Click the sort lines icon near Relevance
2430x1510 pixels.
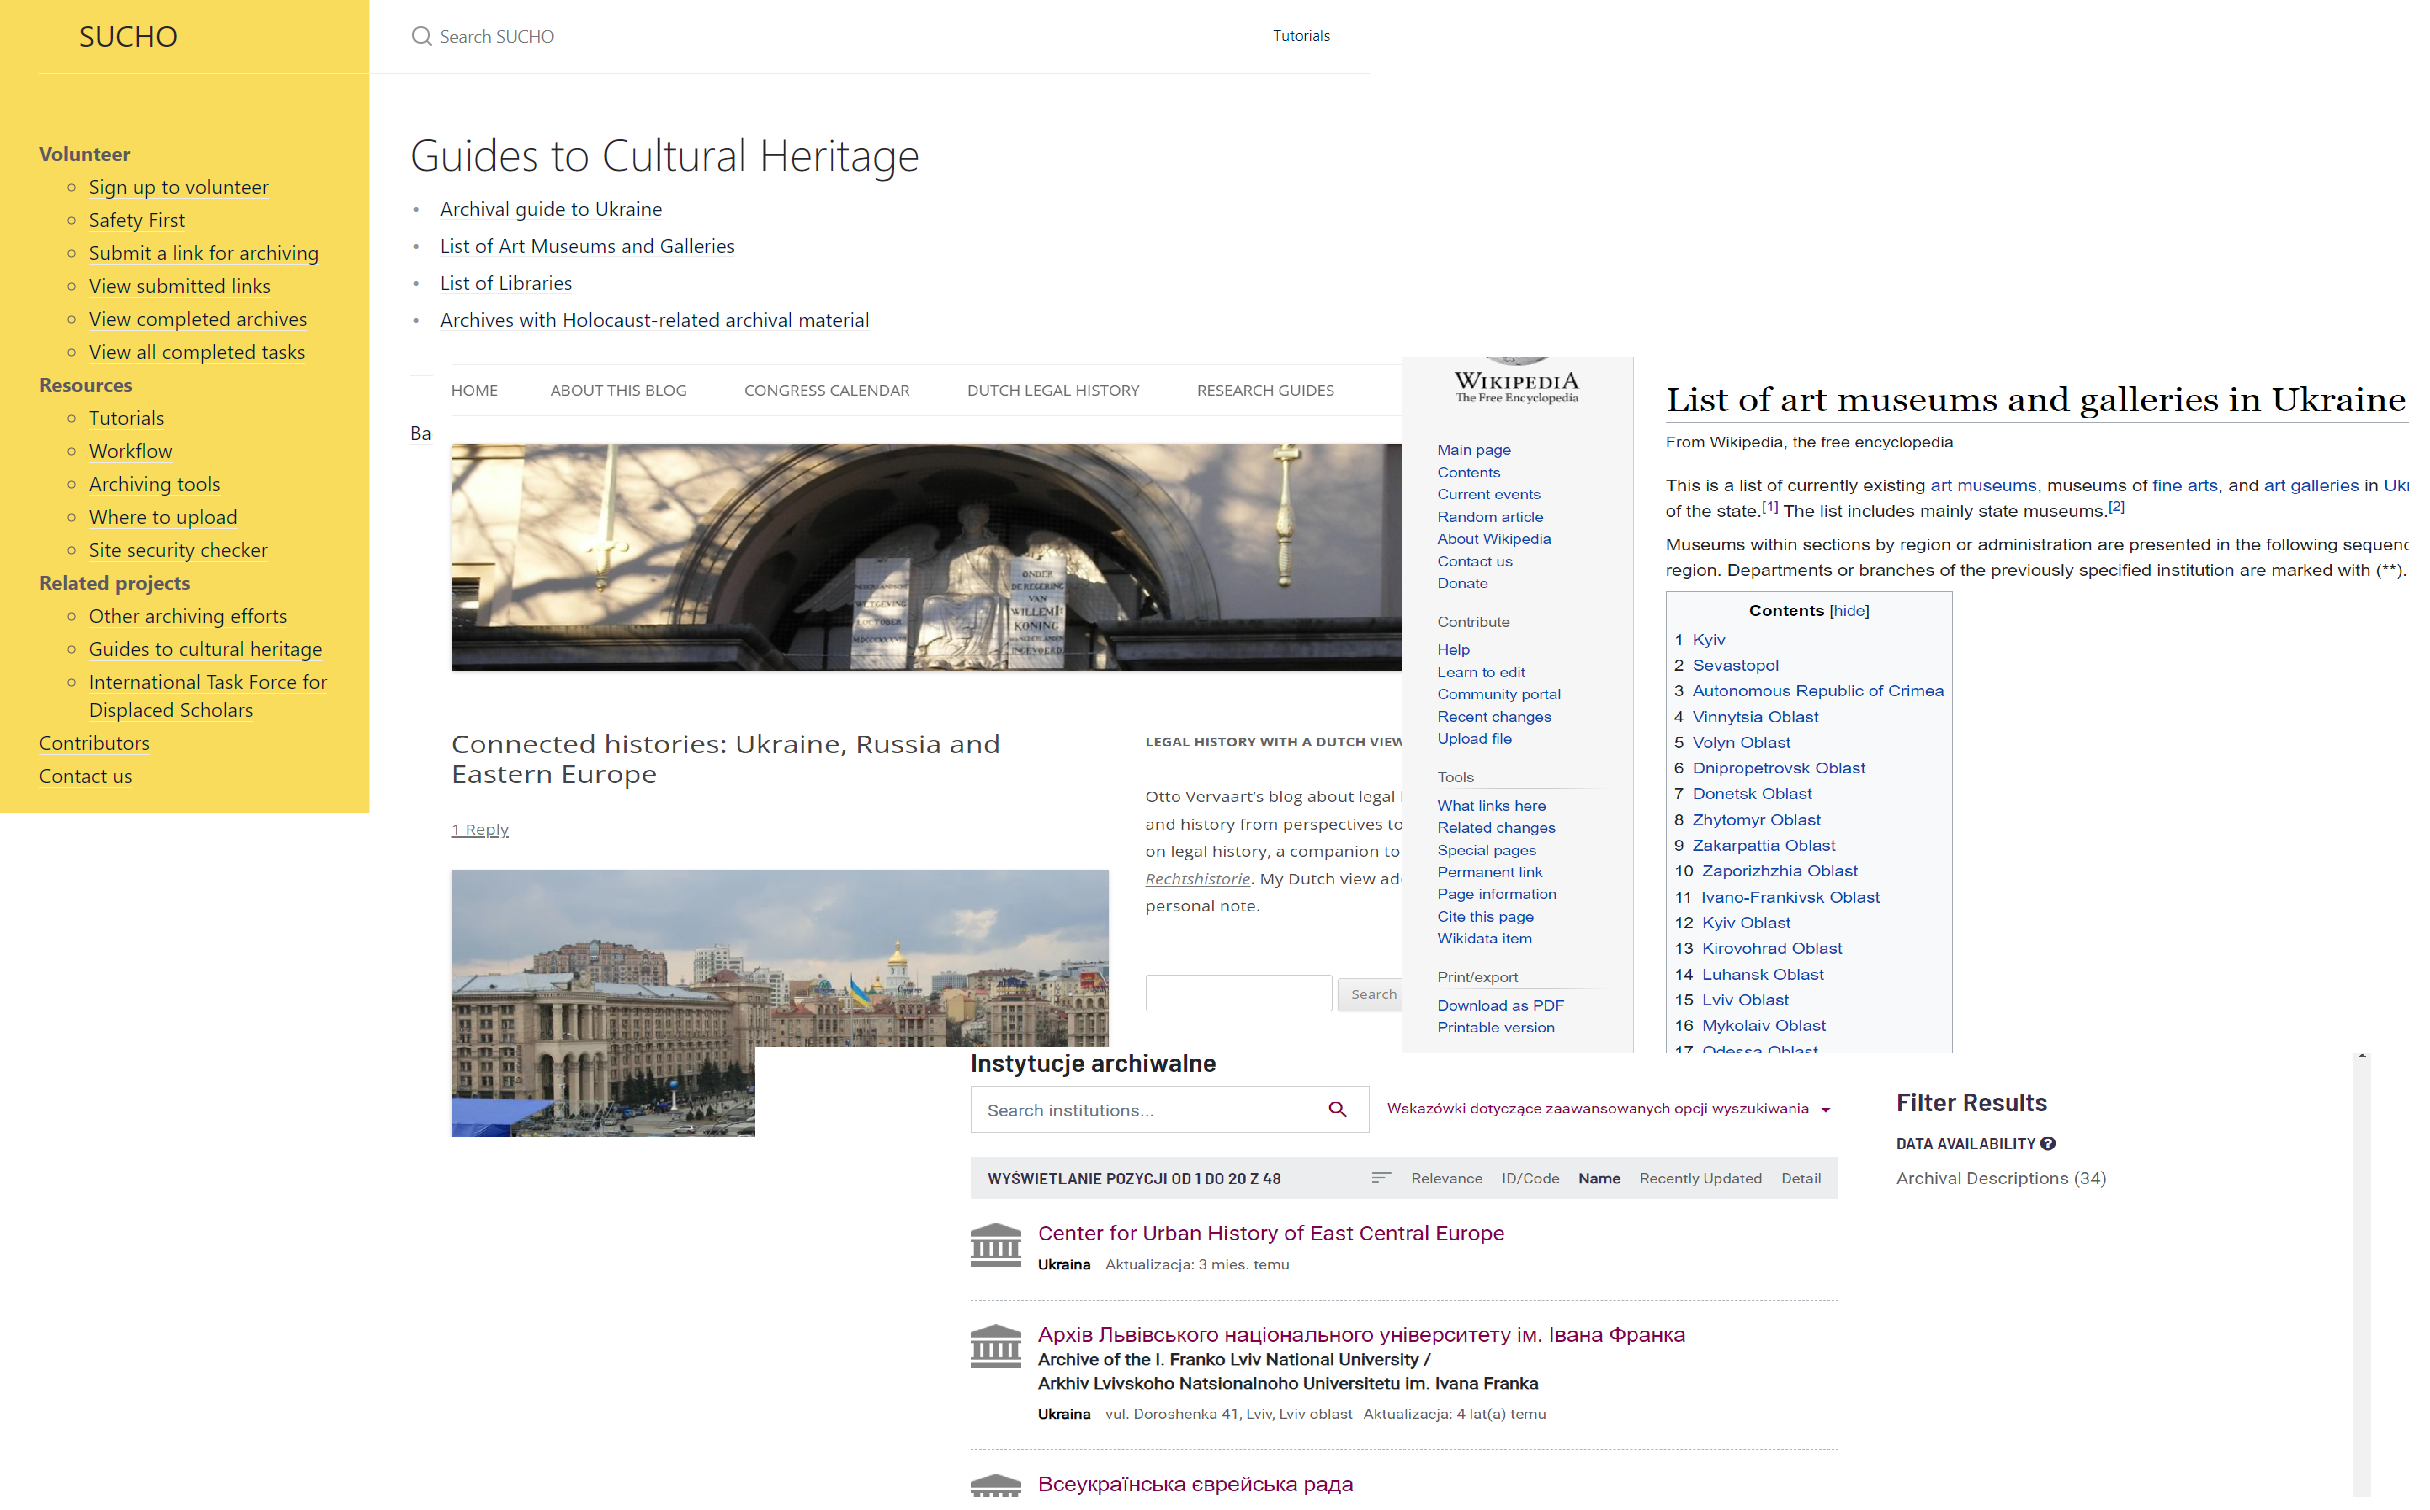(1381, 1178)
